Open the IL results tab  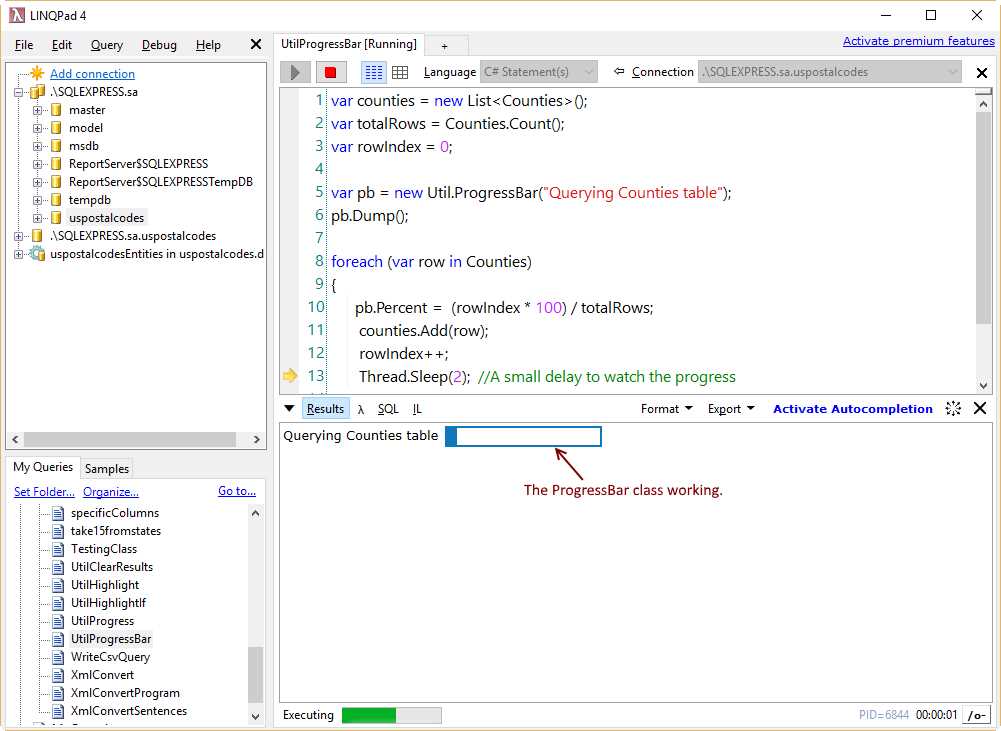tap(417, 409)
